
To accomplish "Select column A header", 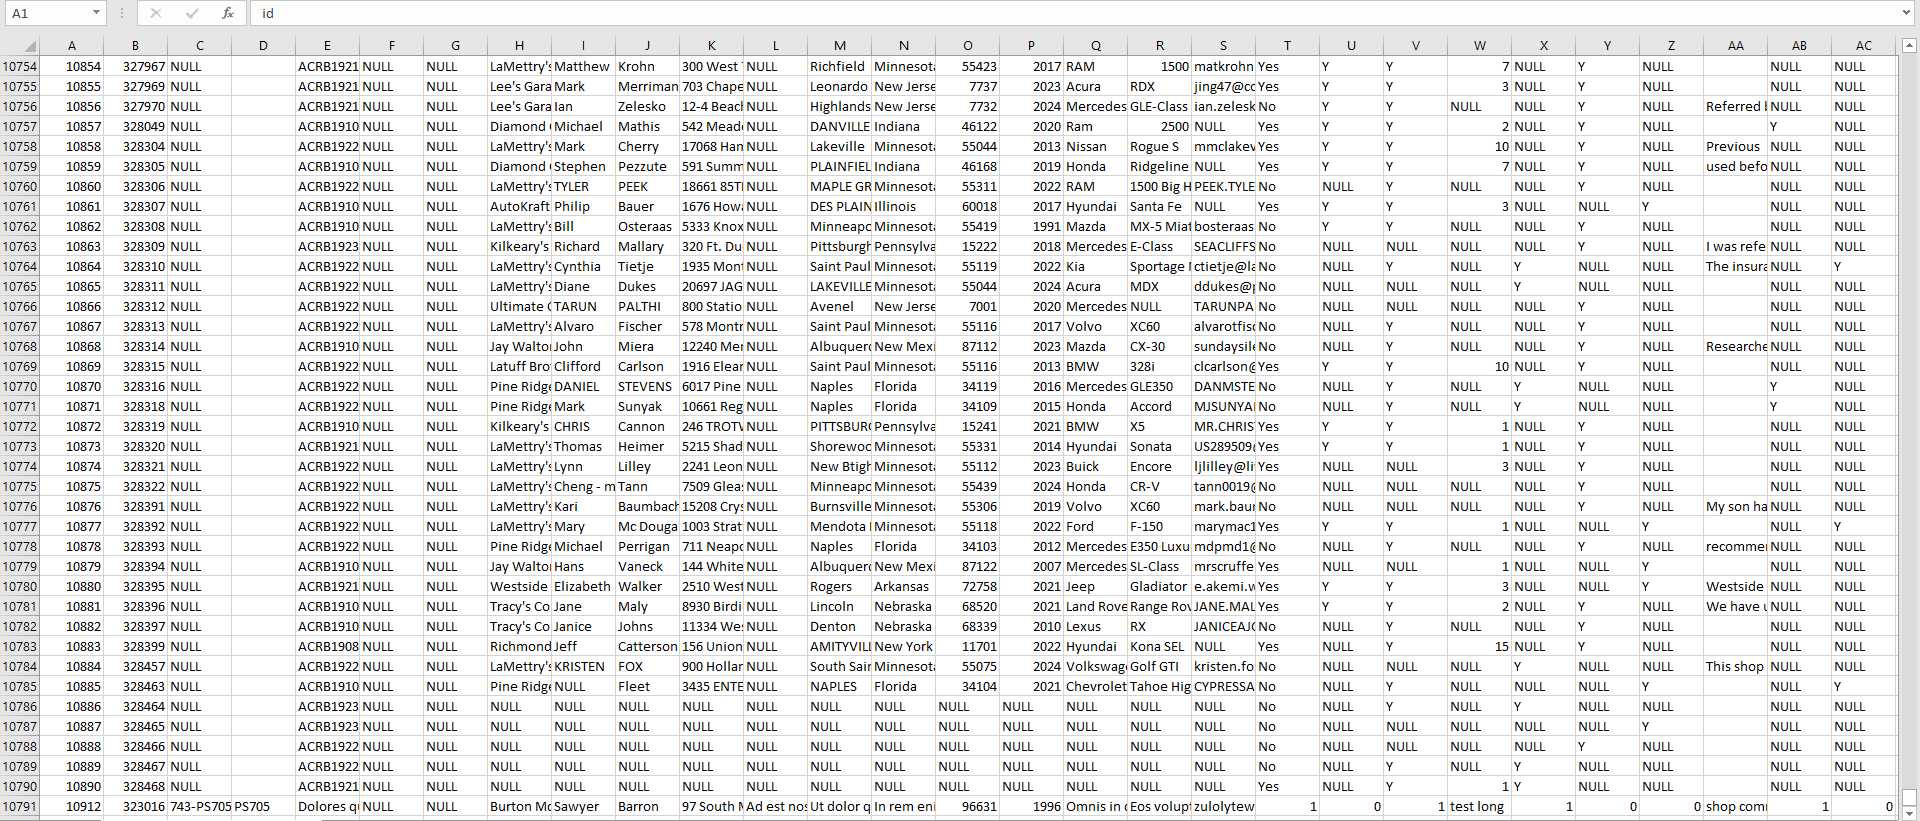I will (71, 46).
